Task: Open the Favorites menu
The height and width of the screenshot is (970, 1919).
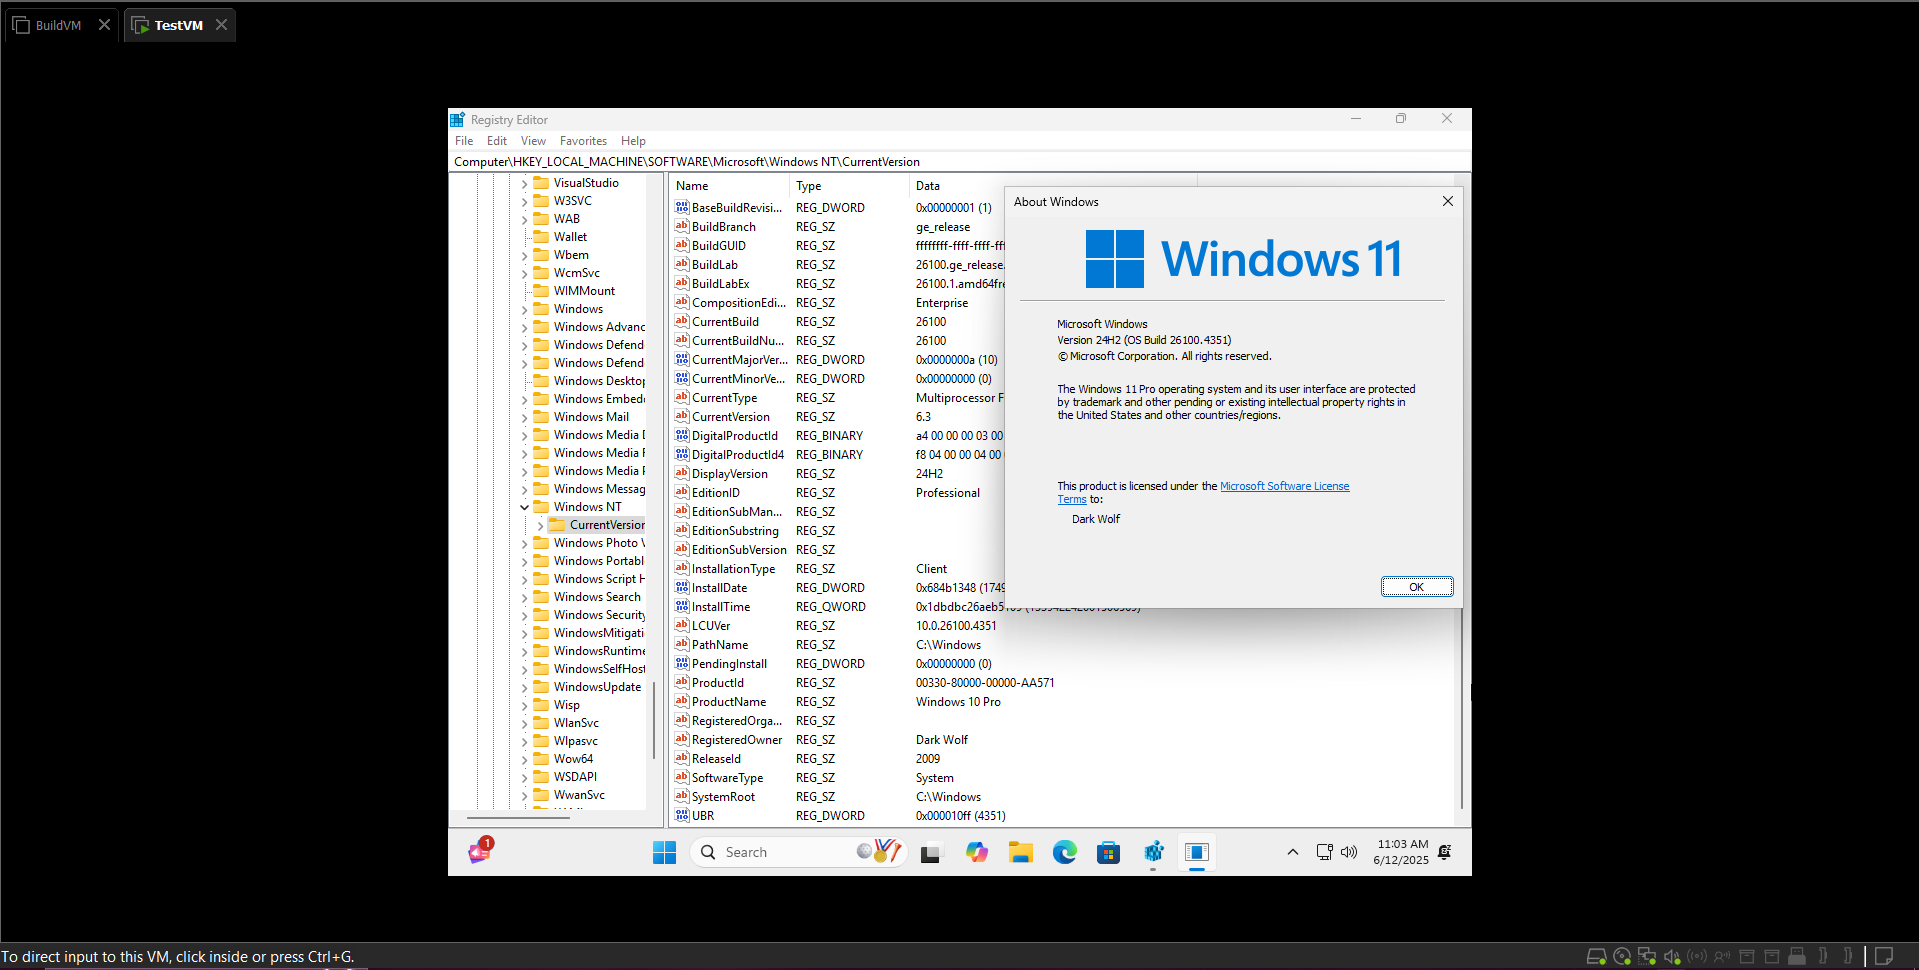Action: click(583, 141)
